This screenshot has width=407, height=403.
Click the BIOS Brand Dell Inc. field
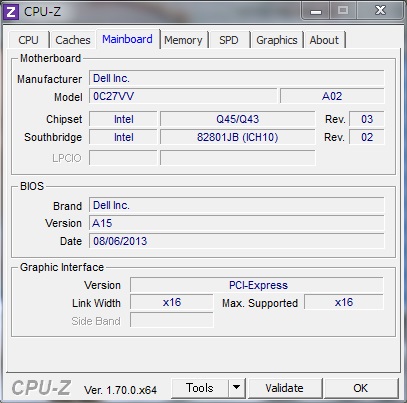pyautogui.click(x=237, y=205)
